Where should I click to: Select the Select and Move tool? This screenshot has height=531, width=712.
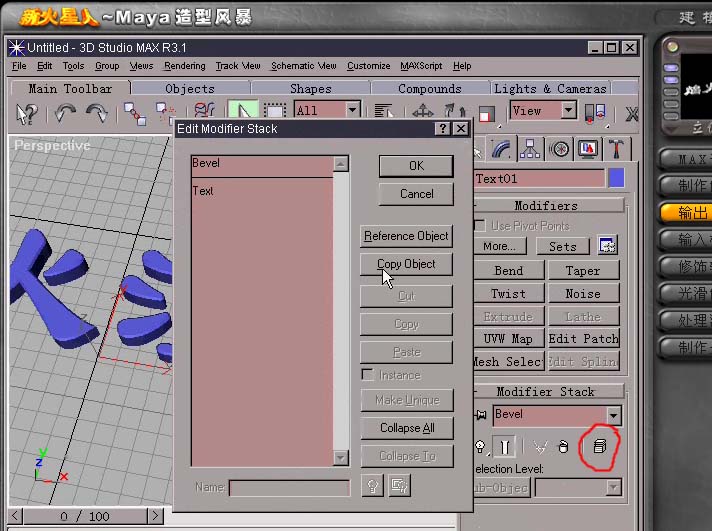click(x=422, y=110)
